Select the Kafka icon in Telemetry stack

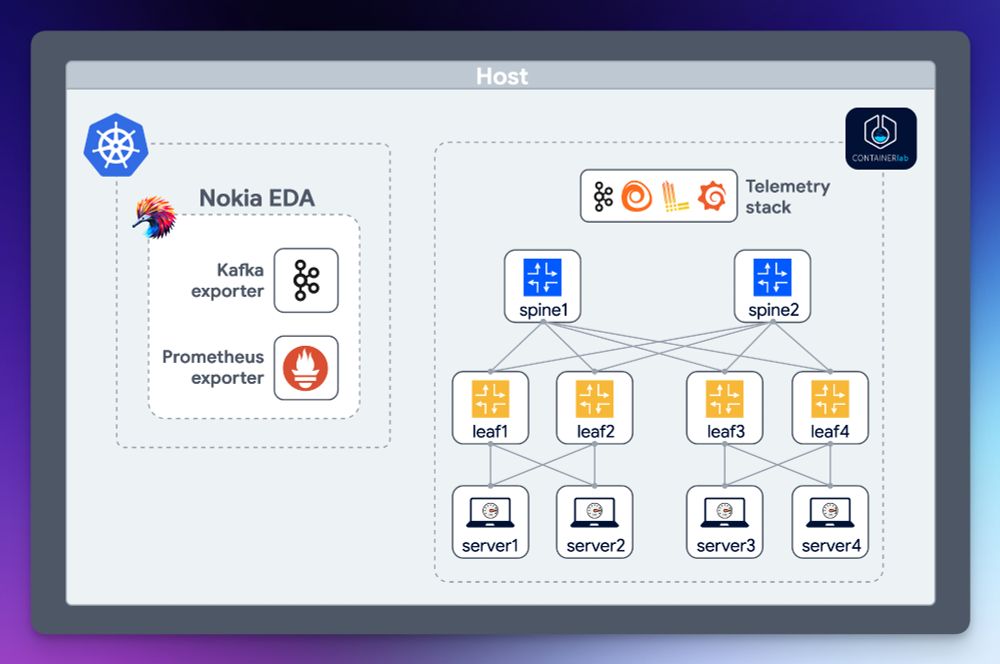coord(603,196)
